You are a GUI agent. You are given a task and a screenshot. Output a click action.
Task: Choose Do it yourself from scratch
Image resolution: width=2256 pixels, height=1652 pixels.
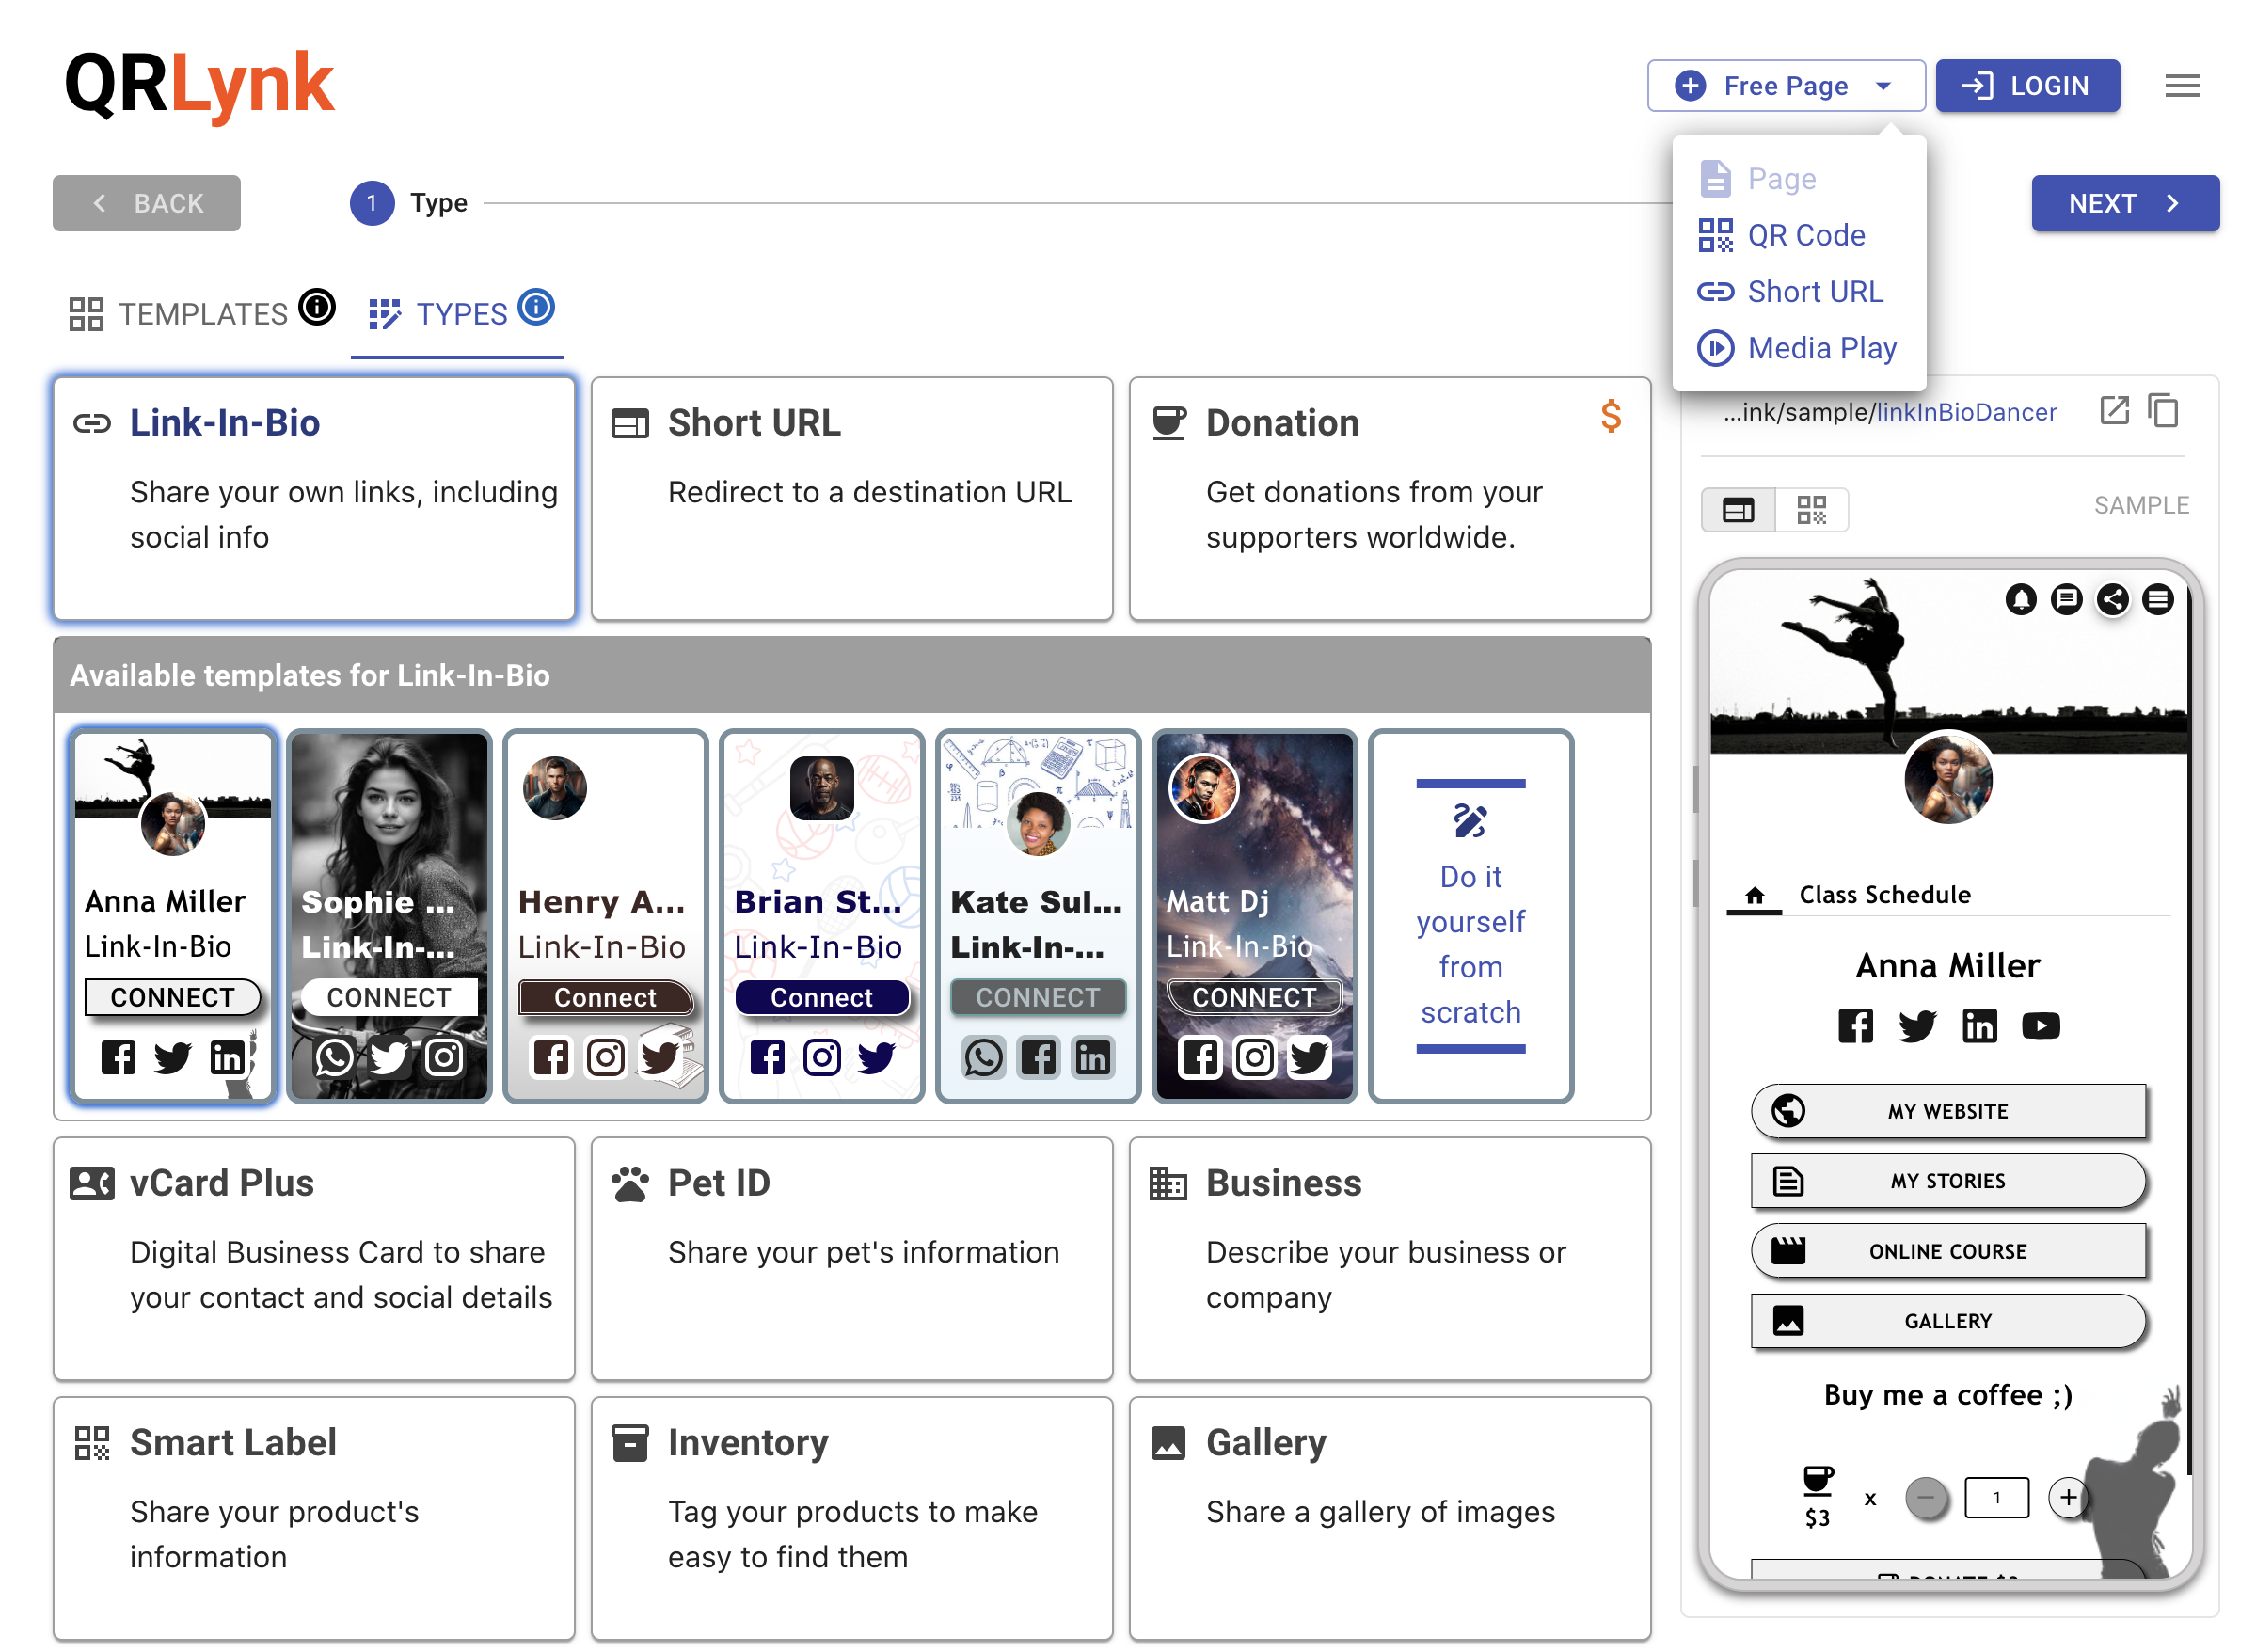(x=1470, y=916)
